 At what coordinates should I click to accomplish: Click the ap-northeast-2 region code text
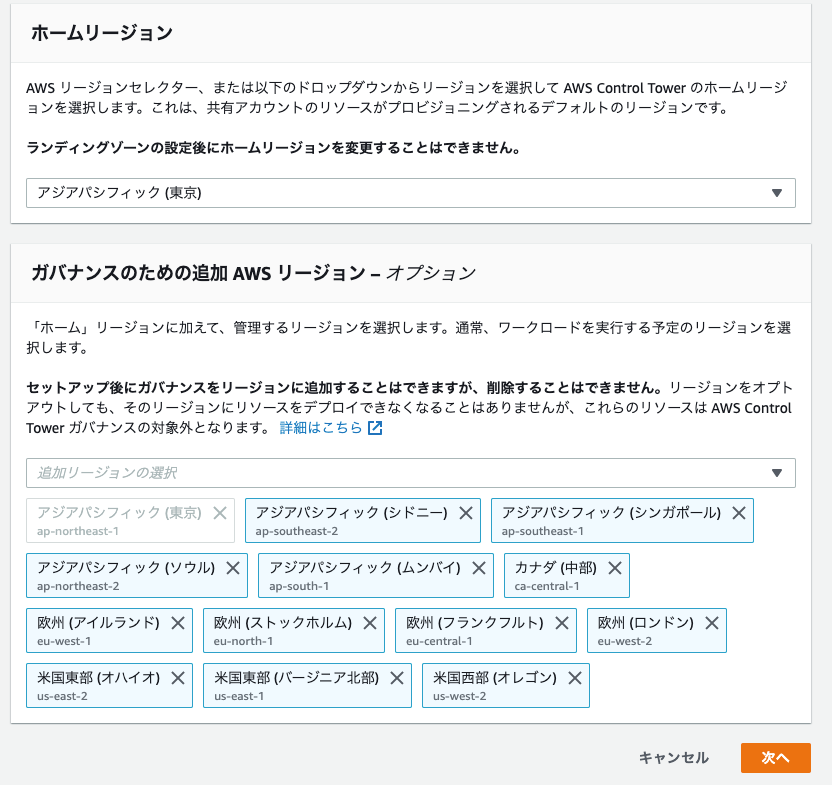78,586
